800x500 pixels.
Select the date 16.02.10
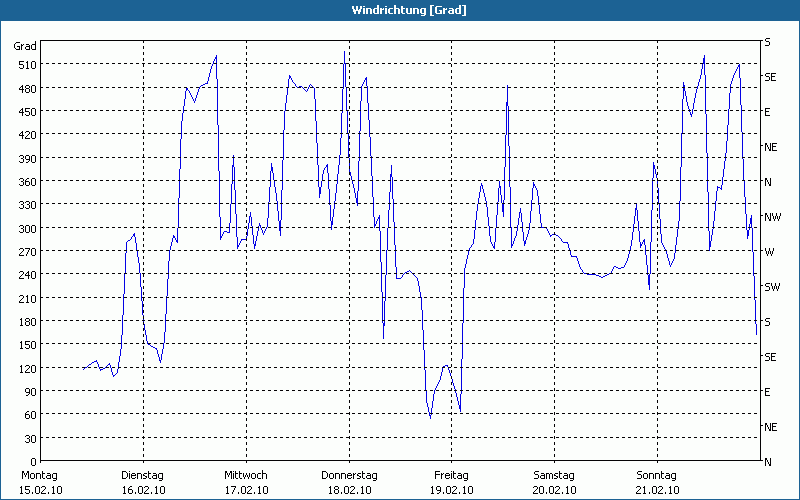tap(143, 490)
